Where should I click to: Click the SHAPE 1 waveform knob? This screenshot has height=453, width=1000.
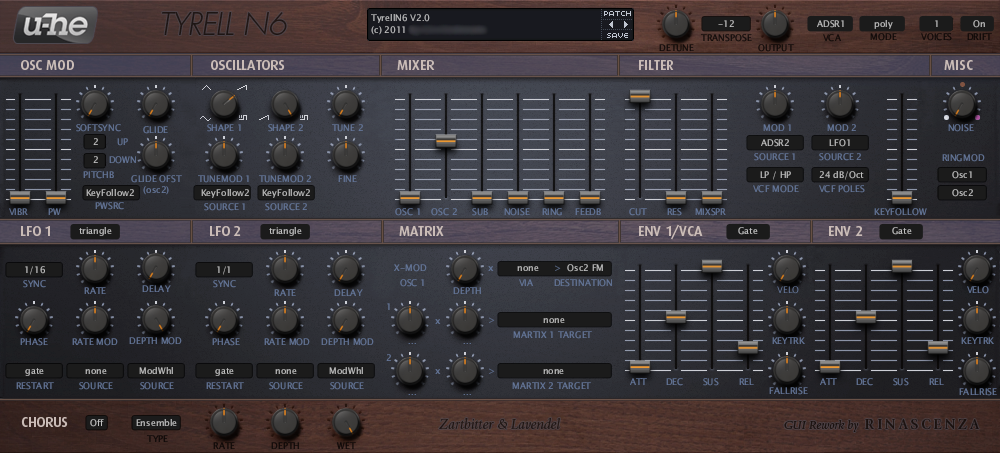click(x=223, y=103)
